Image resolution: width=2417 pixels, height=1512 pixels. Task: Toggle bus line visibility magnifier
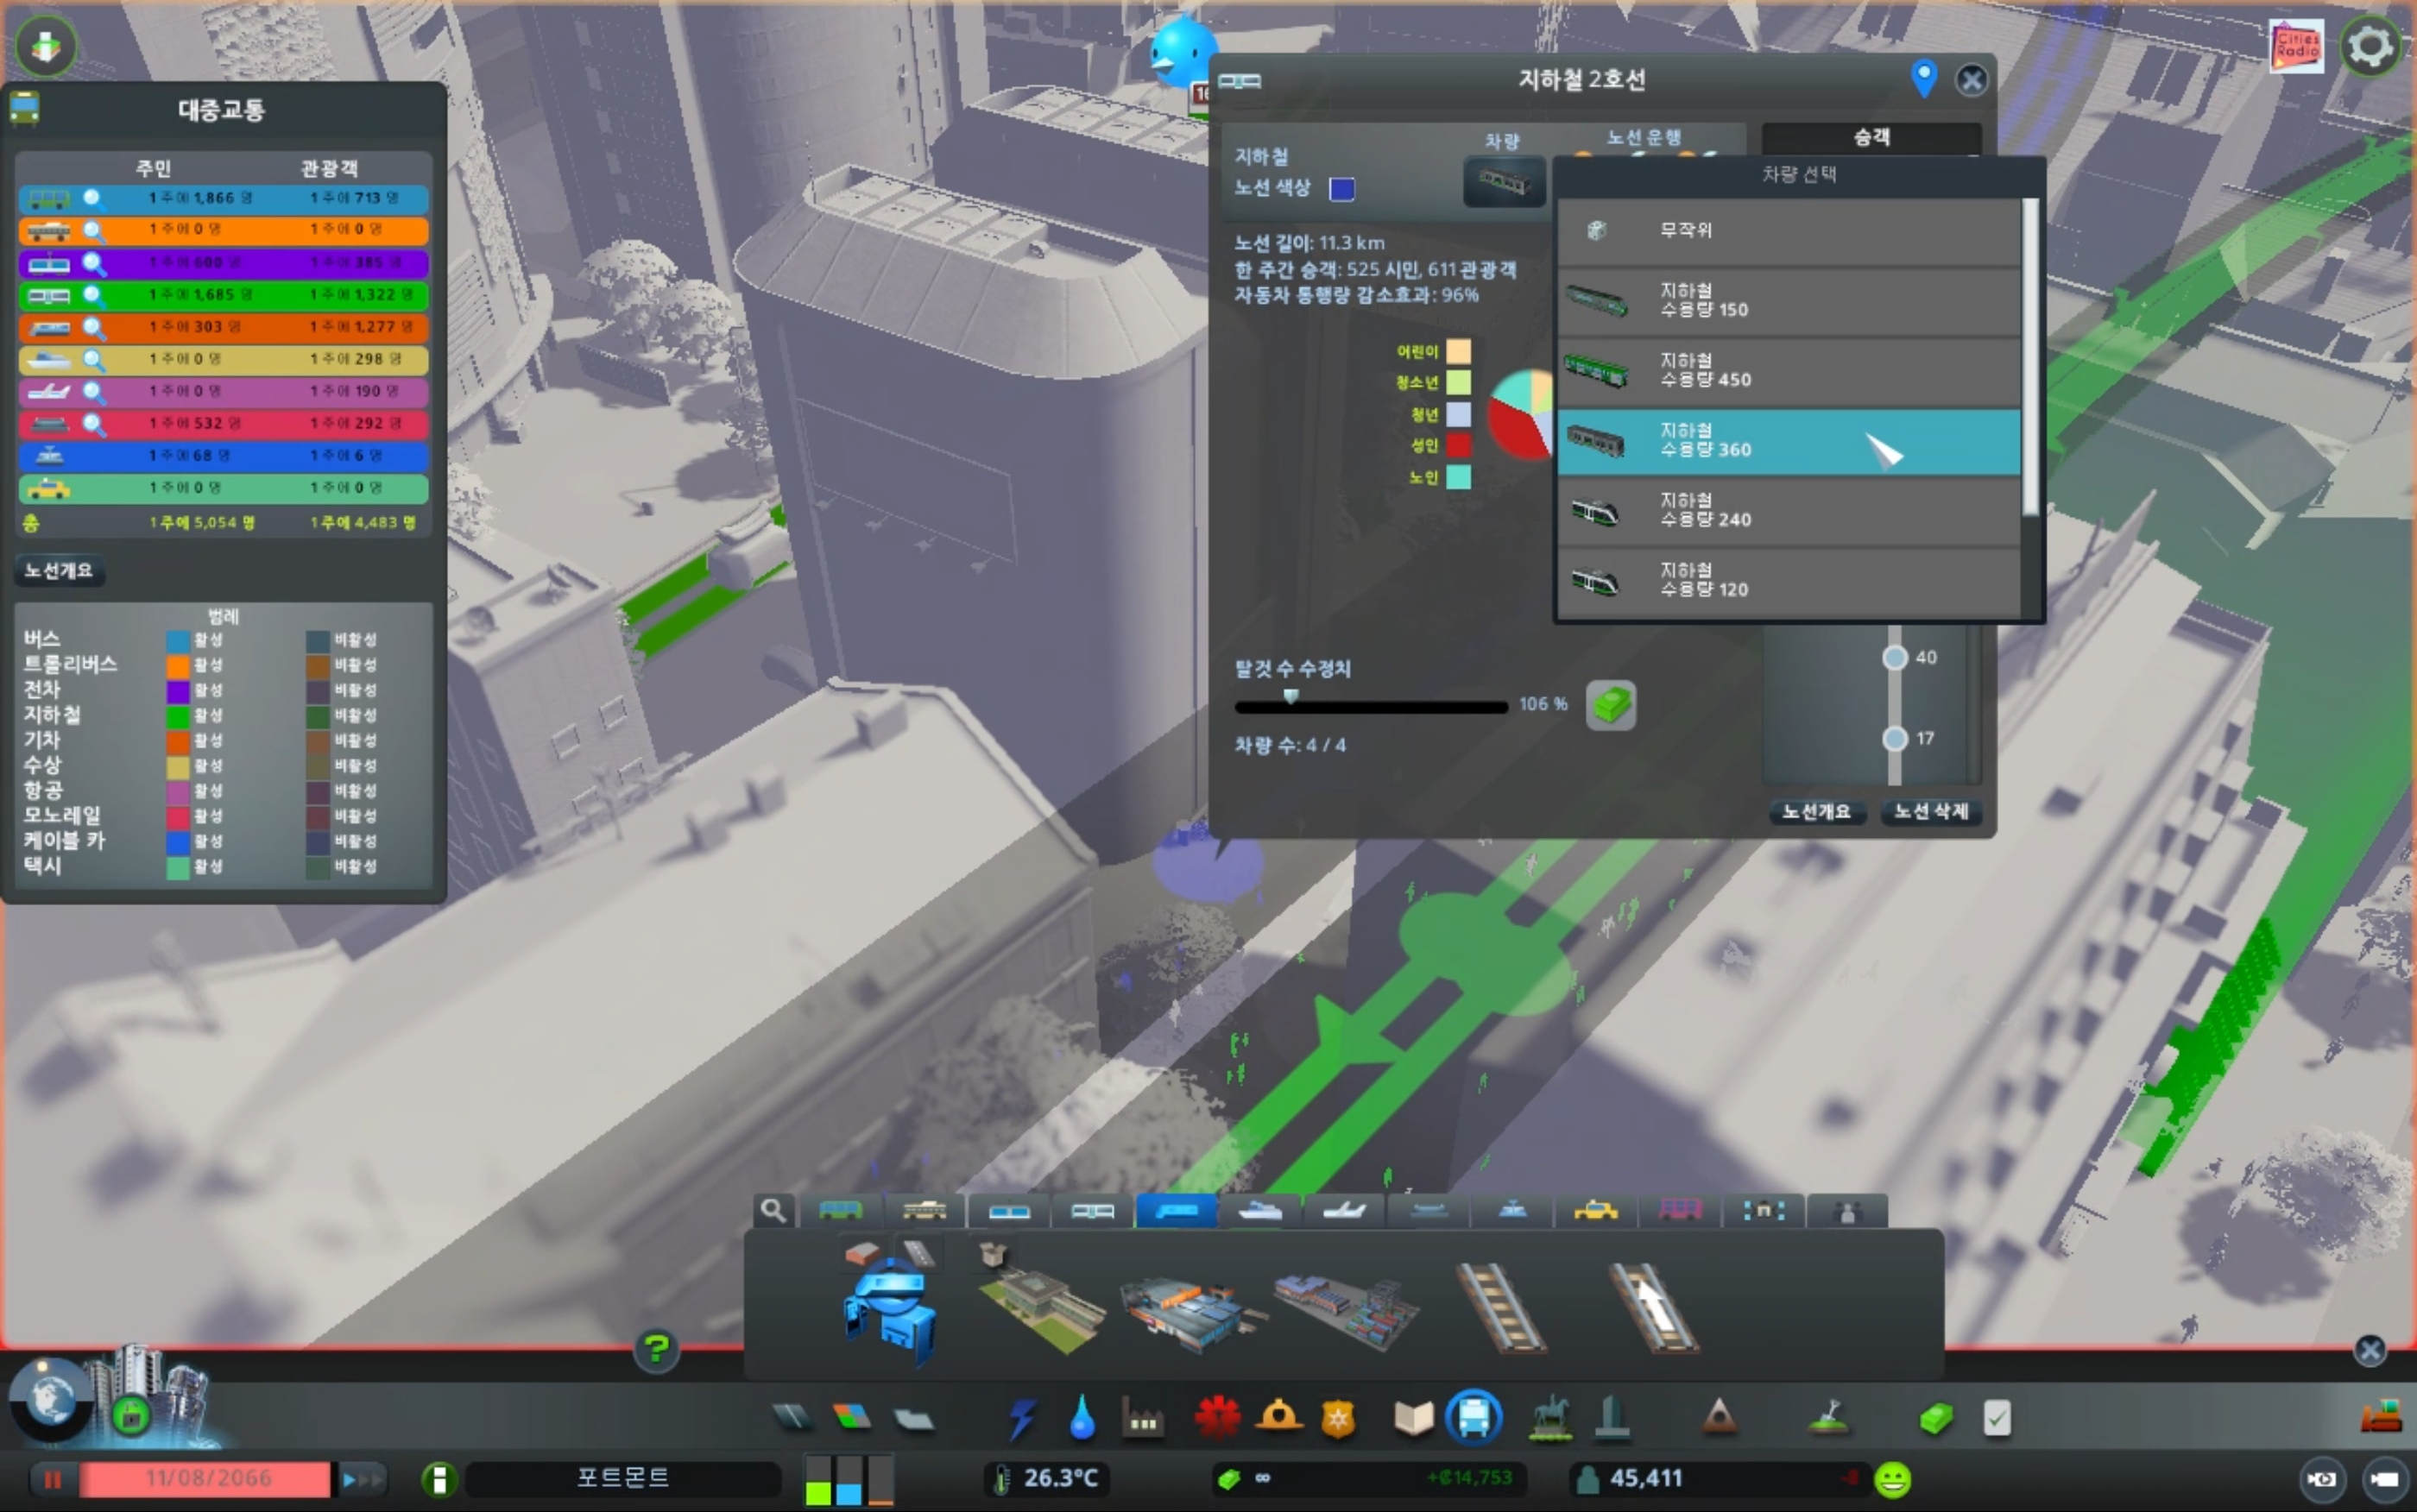93,198
